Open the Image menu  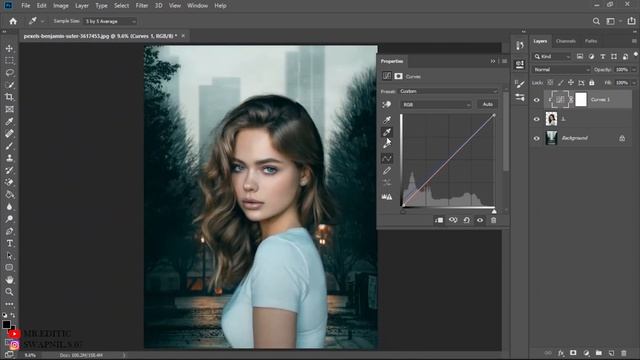61,6
